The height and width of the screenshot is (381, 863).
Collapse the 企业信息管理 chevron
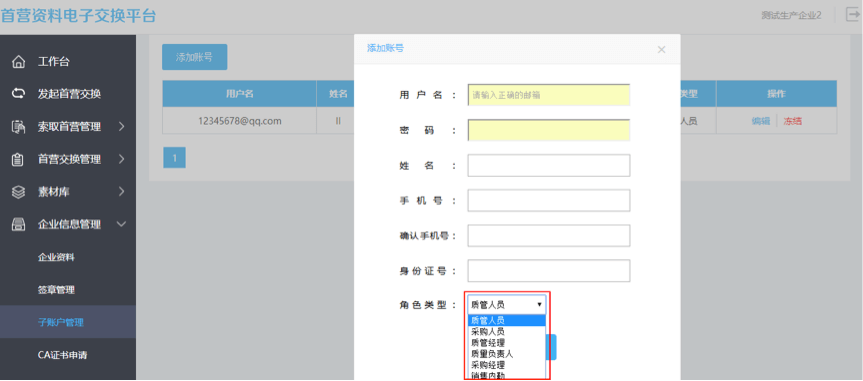tap(122, 225)
